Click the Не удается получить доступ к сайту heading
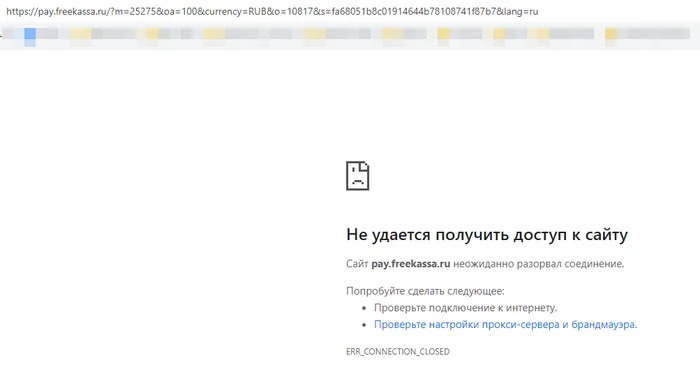The width and height of the screenshot is (700, 372). [x=487, y=235]
